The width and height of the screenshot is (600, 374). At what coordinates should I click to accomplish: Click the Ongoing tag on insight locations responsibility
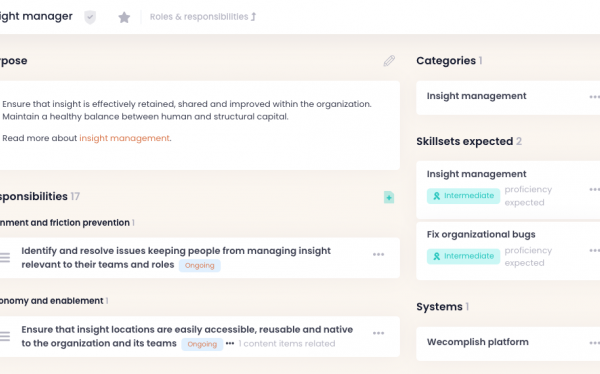pyautogui.click(x=202, y=344)
